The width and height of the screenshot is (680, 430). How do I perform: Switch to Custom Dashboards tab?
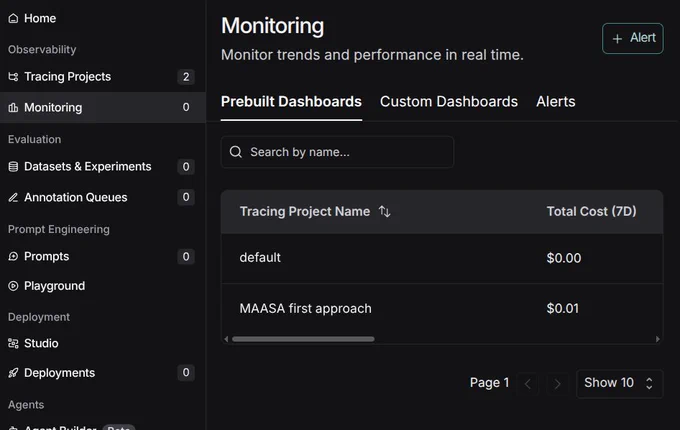pos(449,101)
